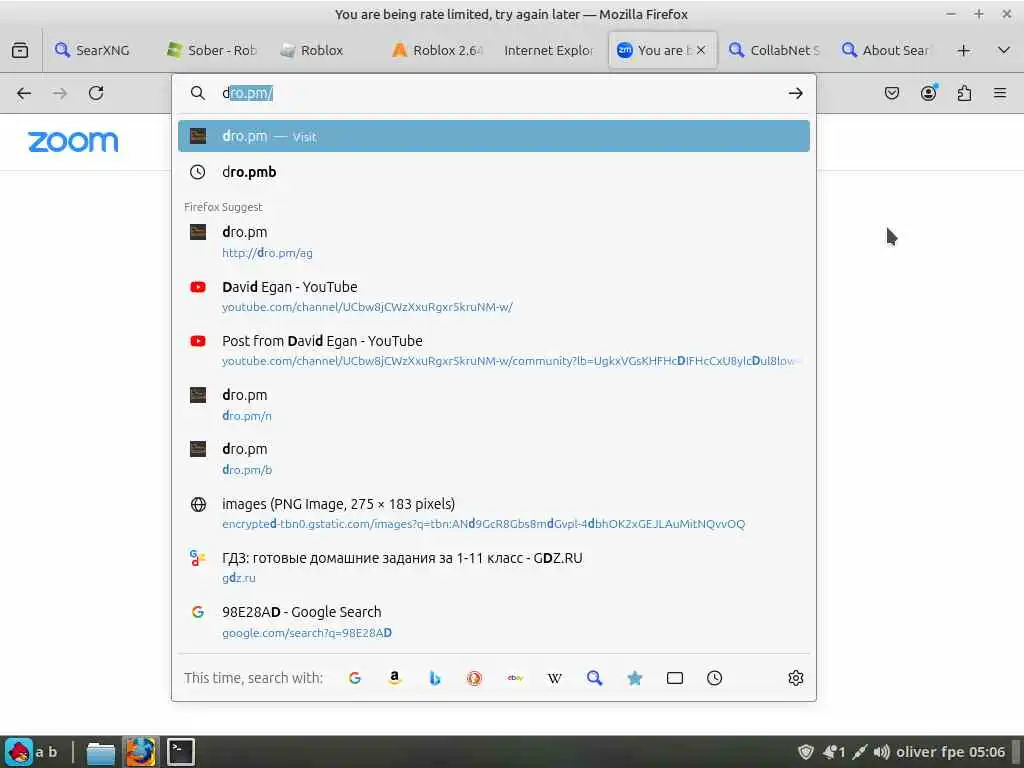Viewport: 1024px width, 768px height.
Task: Search open tabs with tab icon
Action: (x=675, y=678)
